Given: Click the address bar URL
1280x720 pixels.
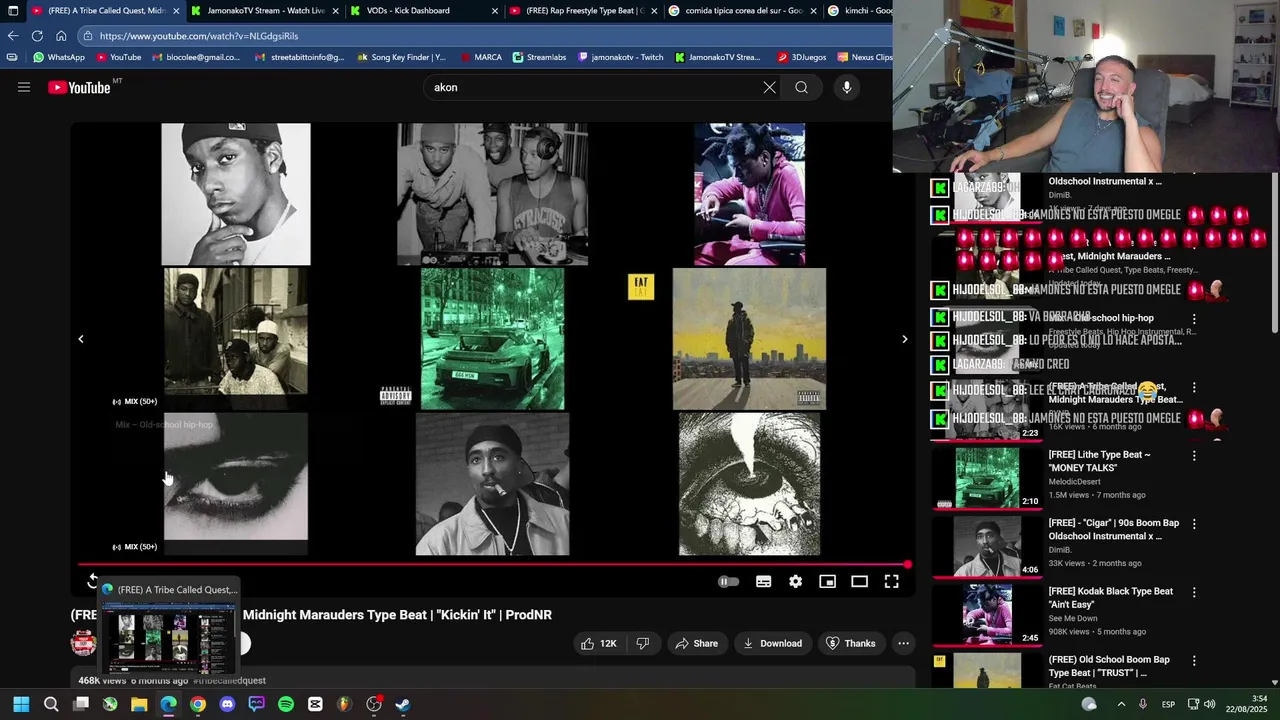Looking at the screenshot, I should click(x=199, y=36).
